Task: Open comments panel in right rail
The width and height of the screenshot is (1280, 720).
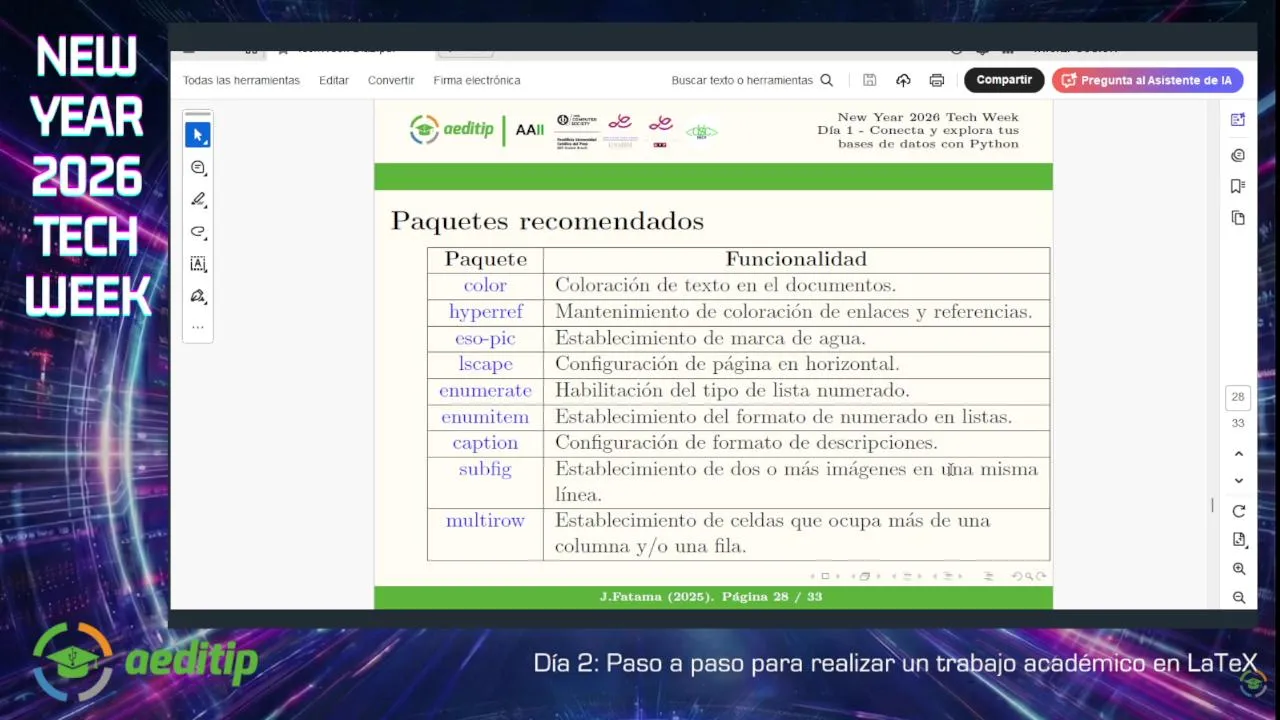Action: click(x=1238, y=155)
